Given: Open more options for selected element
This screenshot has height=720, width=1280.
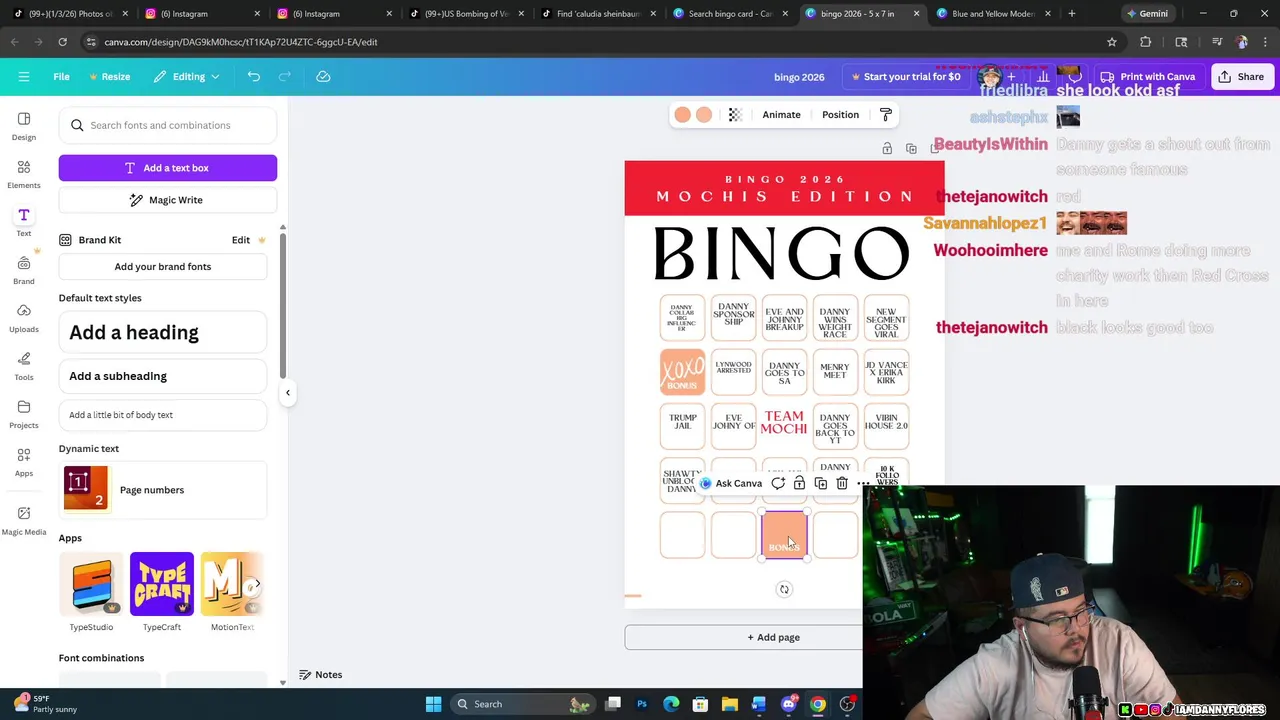Looking at the screenshot, I should 862,483.
